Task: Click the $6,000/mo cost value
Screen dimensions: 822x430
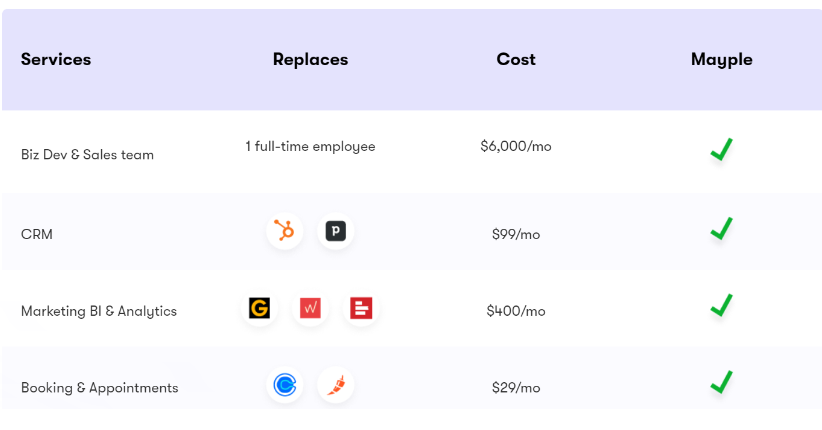Action: 516,146
